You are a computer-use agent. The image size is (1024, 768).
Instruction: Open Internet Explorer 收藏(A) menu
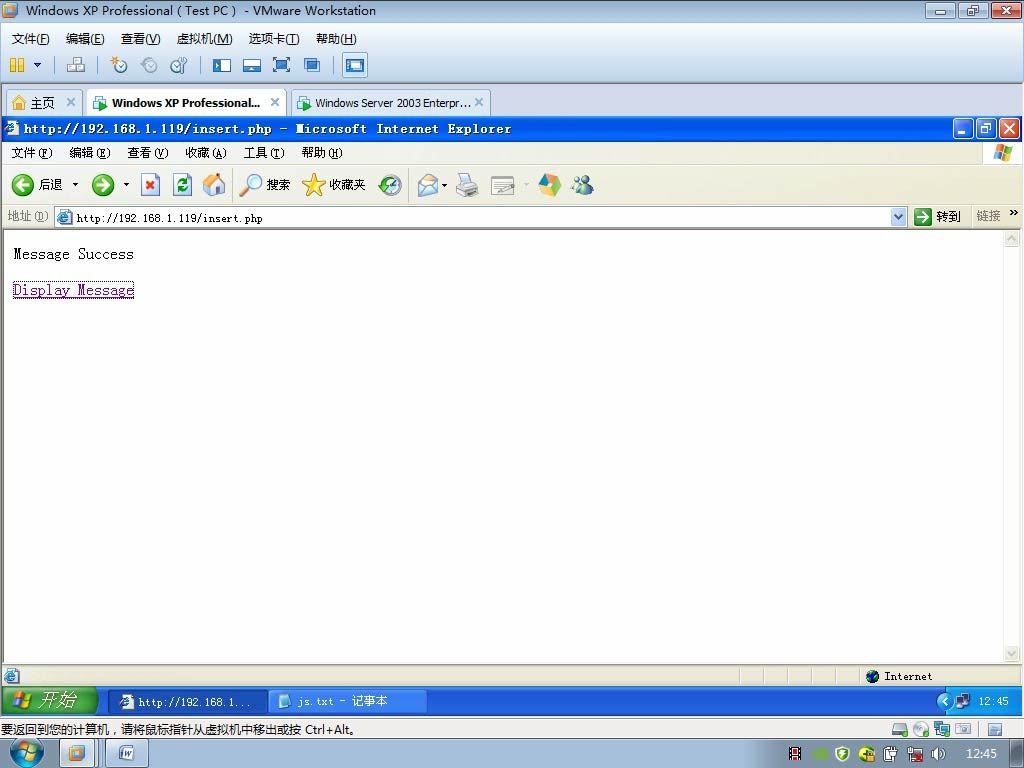pyautogui.click(x=206, y=152)
